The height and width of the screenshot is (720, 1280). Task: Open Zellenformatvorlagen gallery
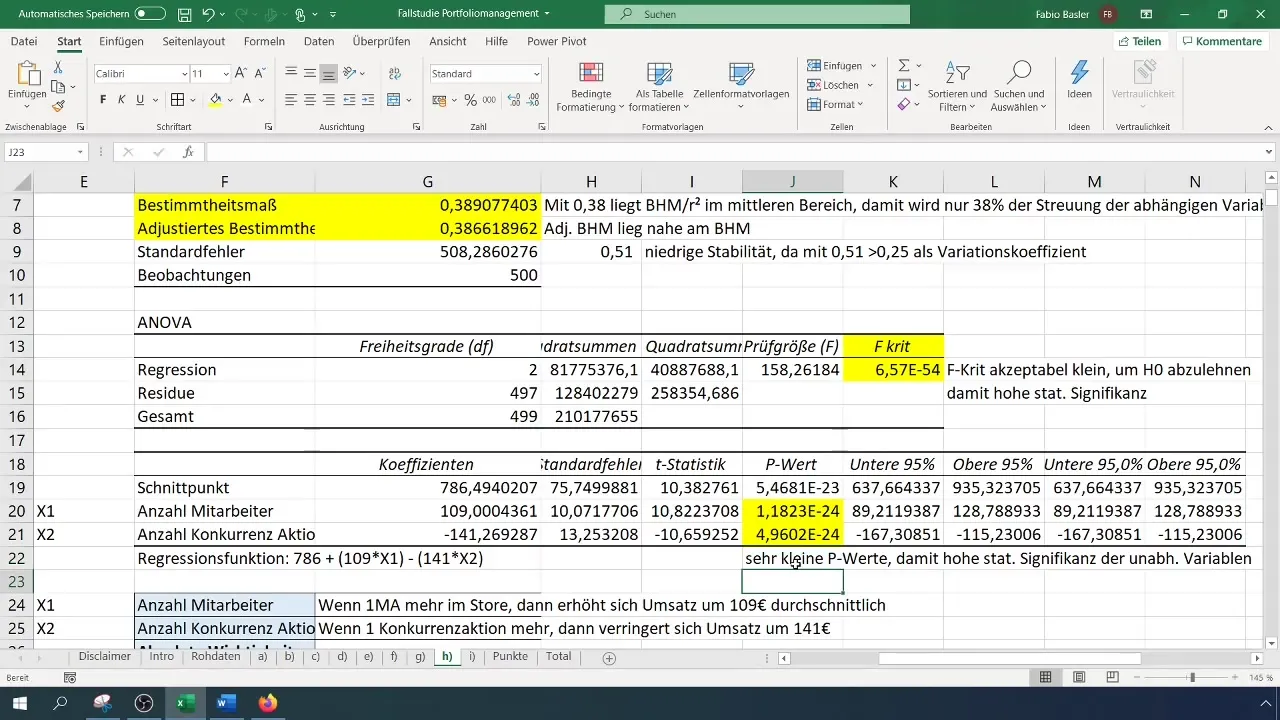click(741, 87)
